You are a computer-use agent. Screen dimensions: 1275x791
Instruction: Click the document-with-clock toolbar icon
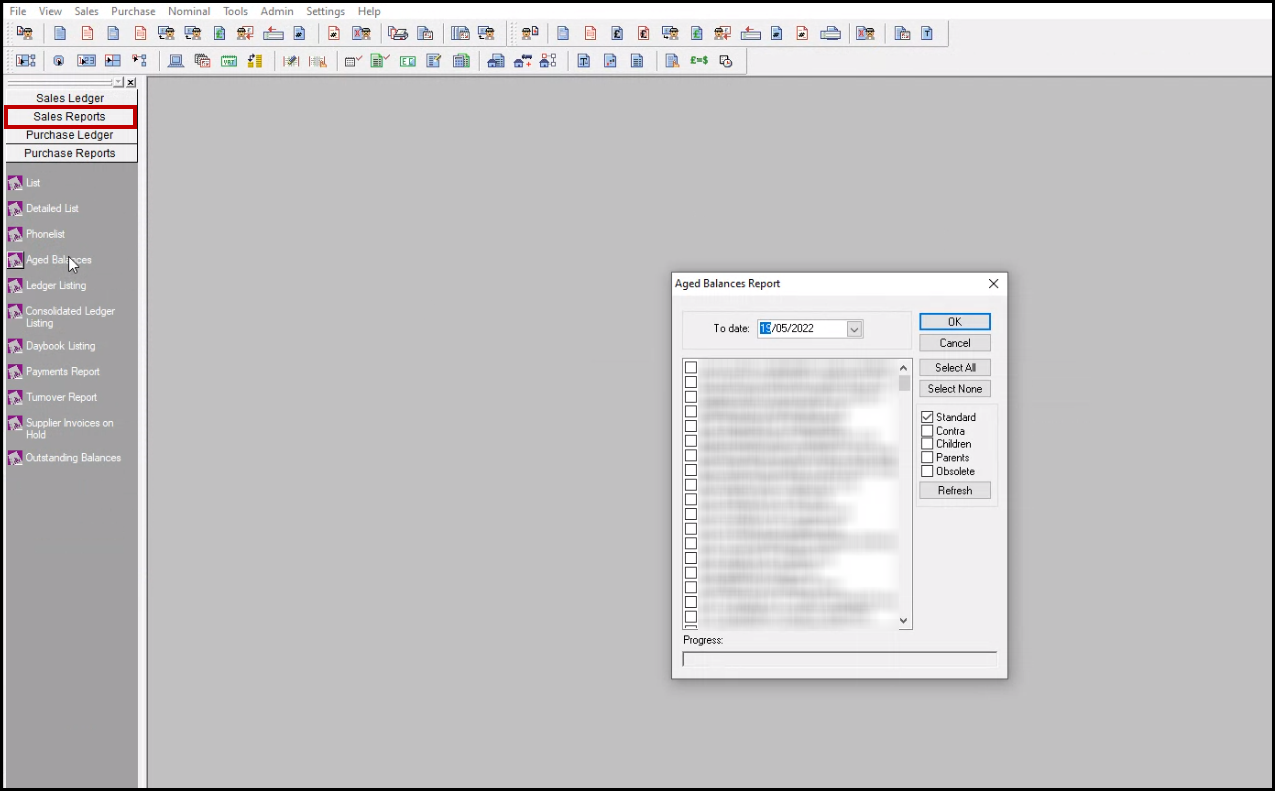tap(725, 61)
